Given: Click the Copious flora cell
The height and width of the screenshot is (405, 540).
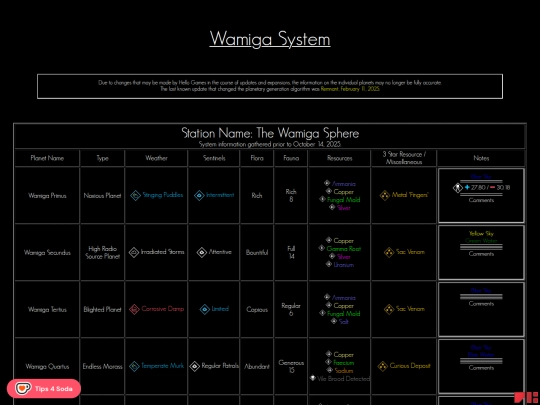Looking at the screenshot, I should [257, 310].
